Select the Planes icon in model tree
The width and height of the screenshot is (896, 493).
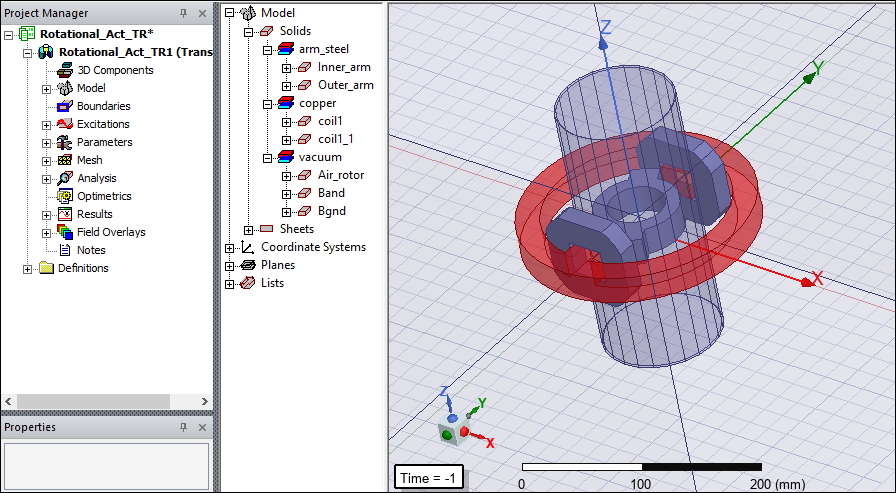(x=248, y=265)
